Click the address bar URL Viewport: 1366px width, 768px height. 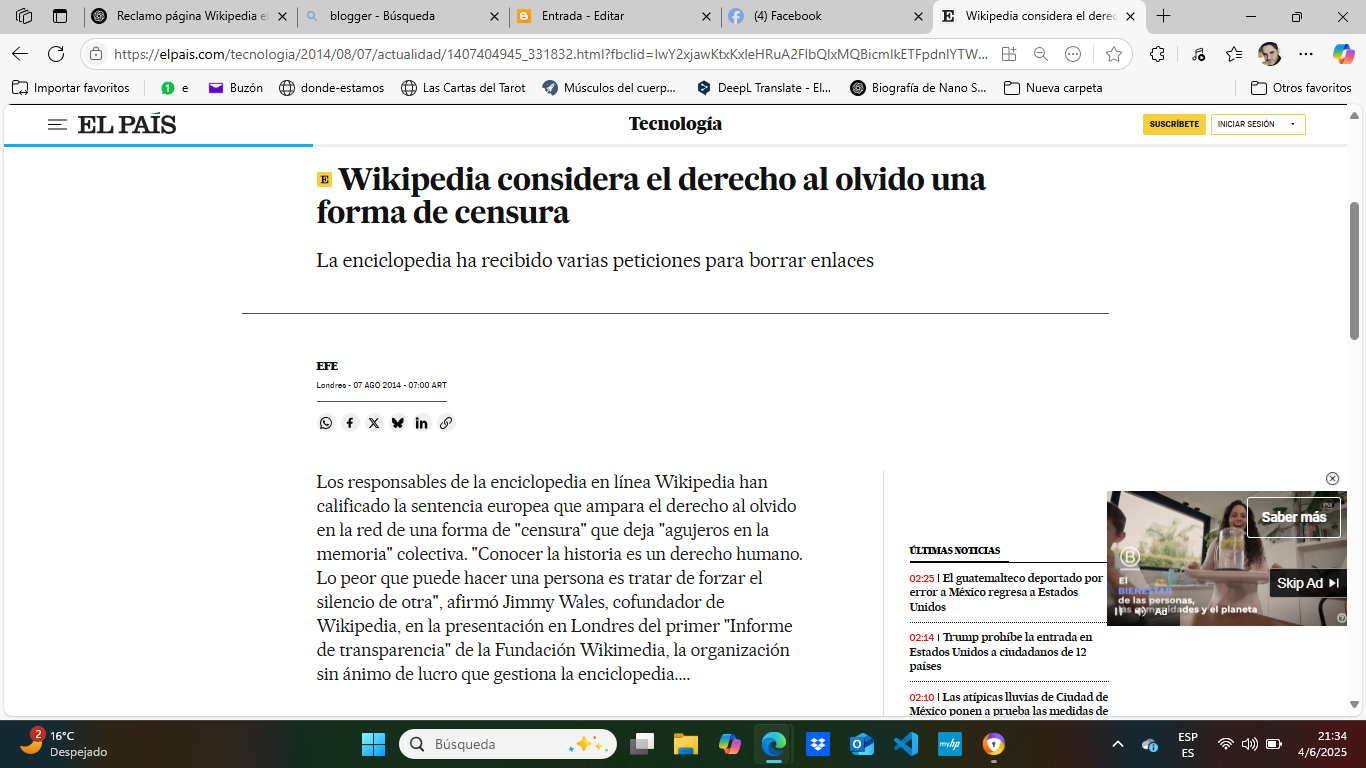[551, 54]
